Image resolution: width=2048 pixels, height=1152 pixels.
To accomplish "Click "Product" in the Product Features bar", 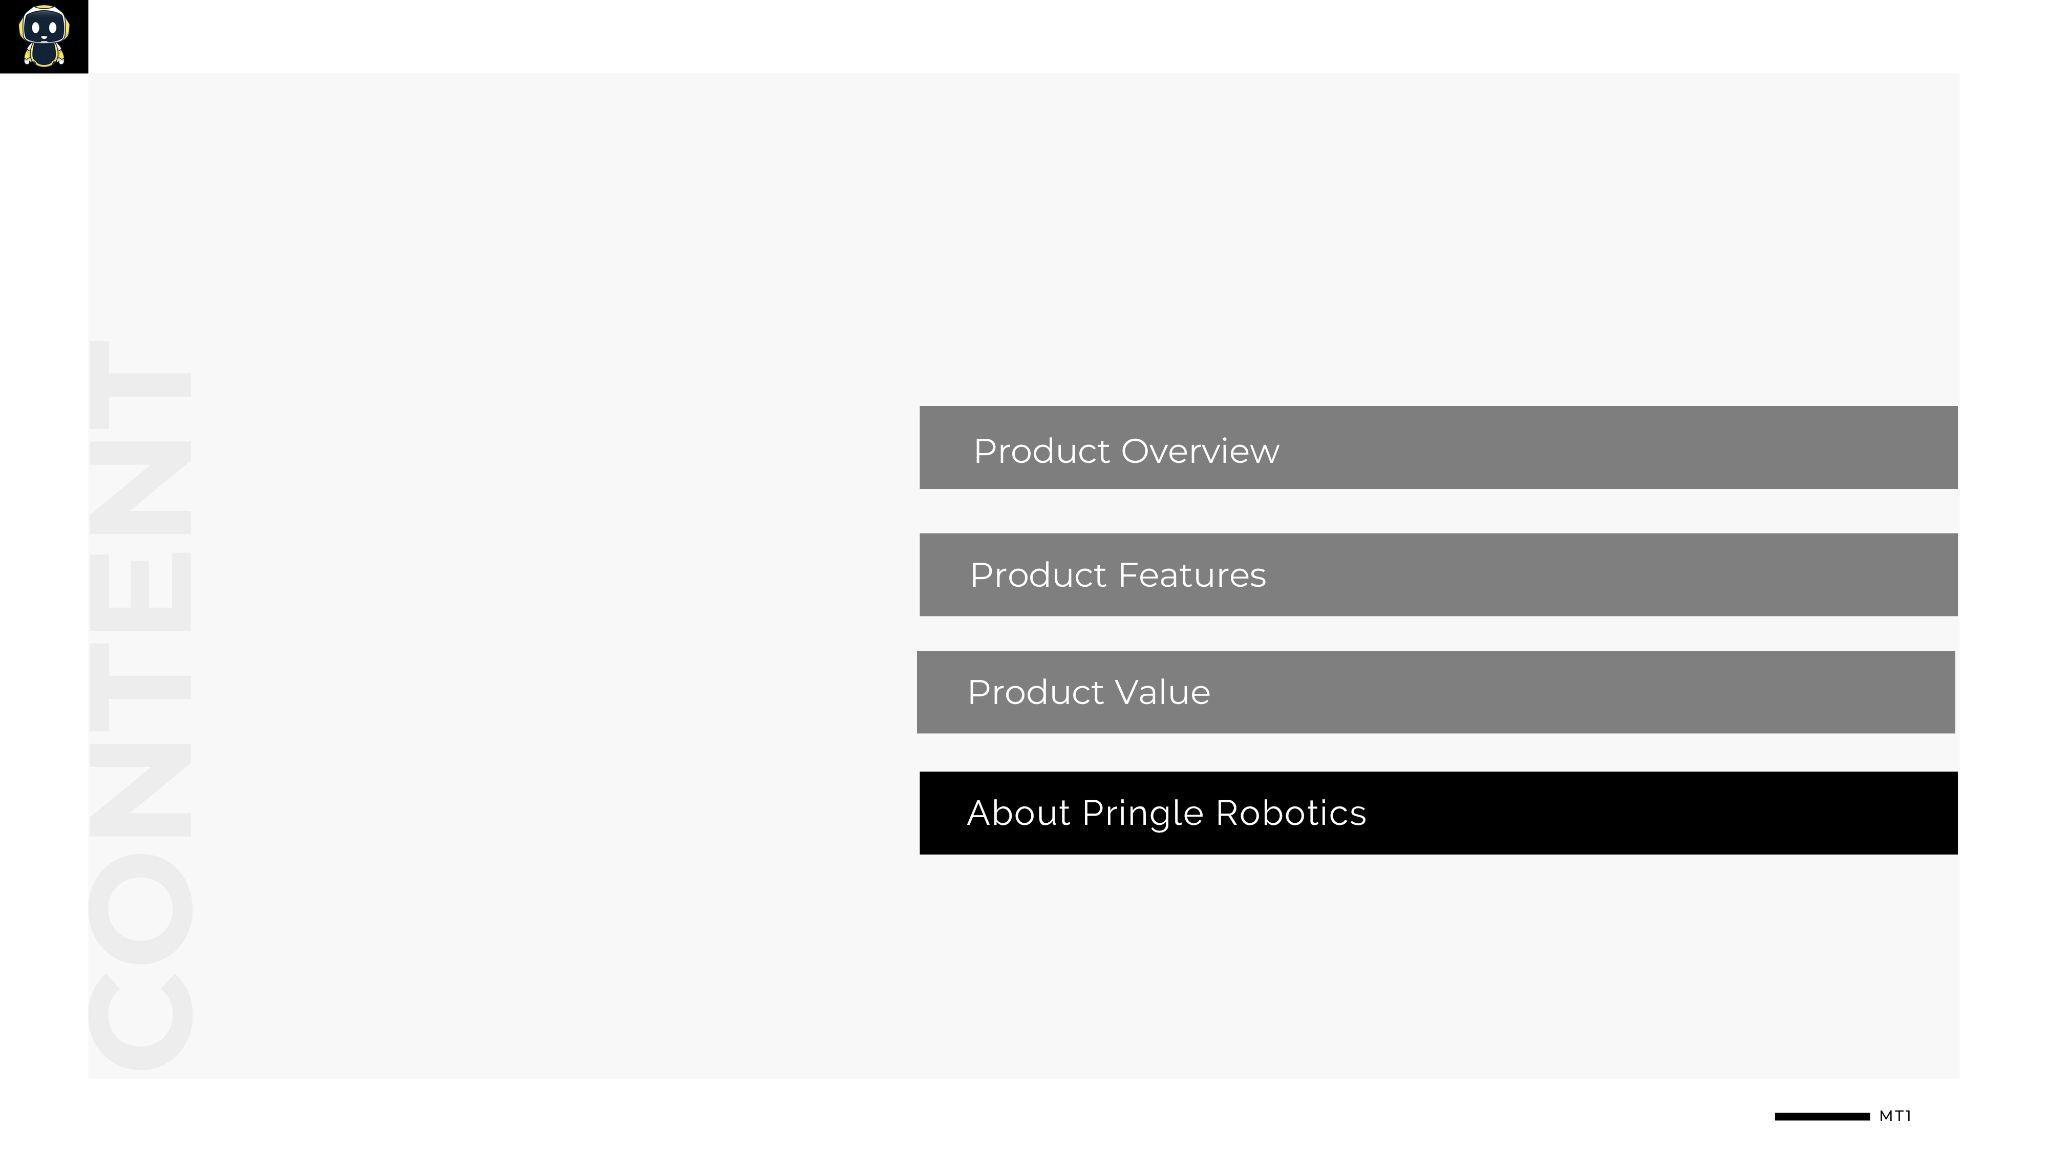I will 1038,576.
